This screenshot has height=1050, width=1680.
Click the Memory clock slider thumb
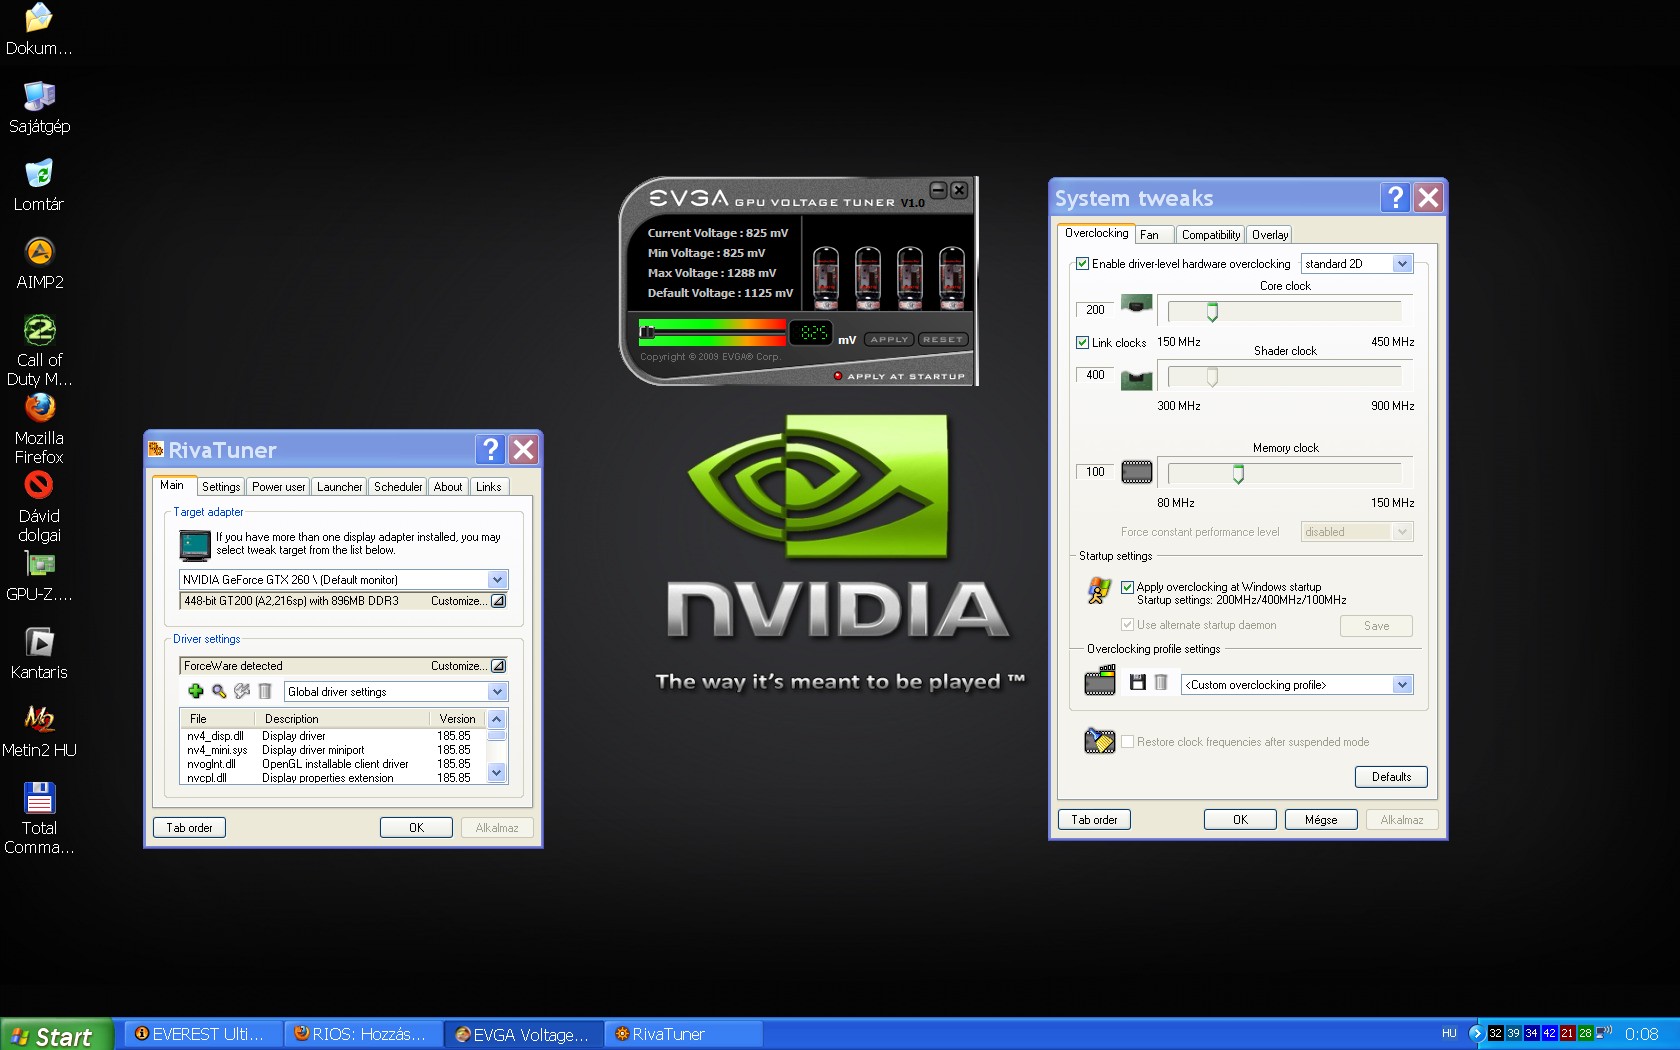pos(1238,474)
